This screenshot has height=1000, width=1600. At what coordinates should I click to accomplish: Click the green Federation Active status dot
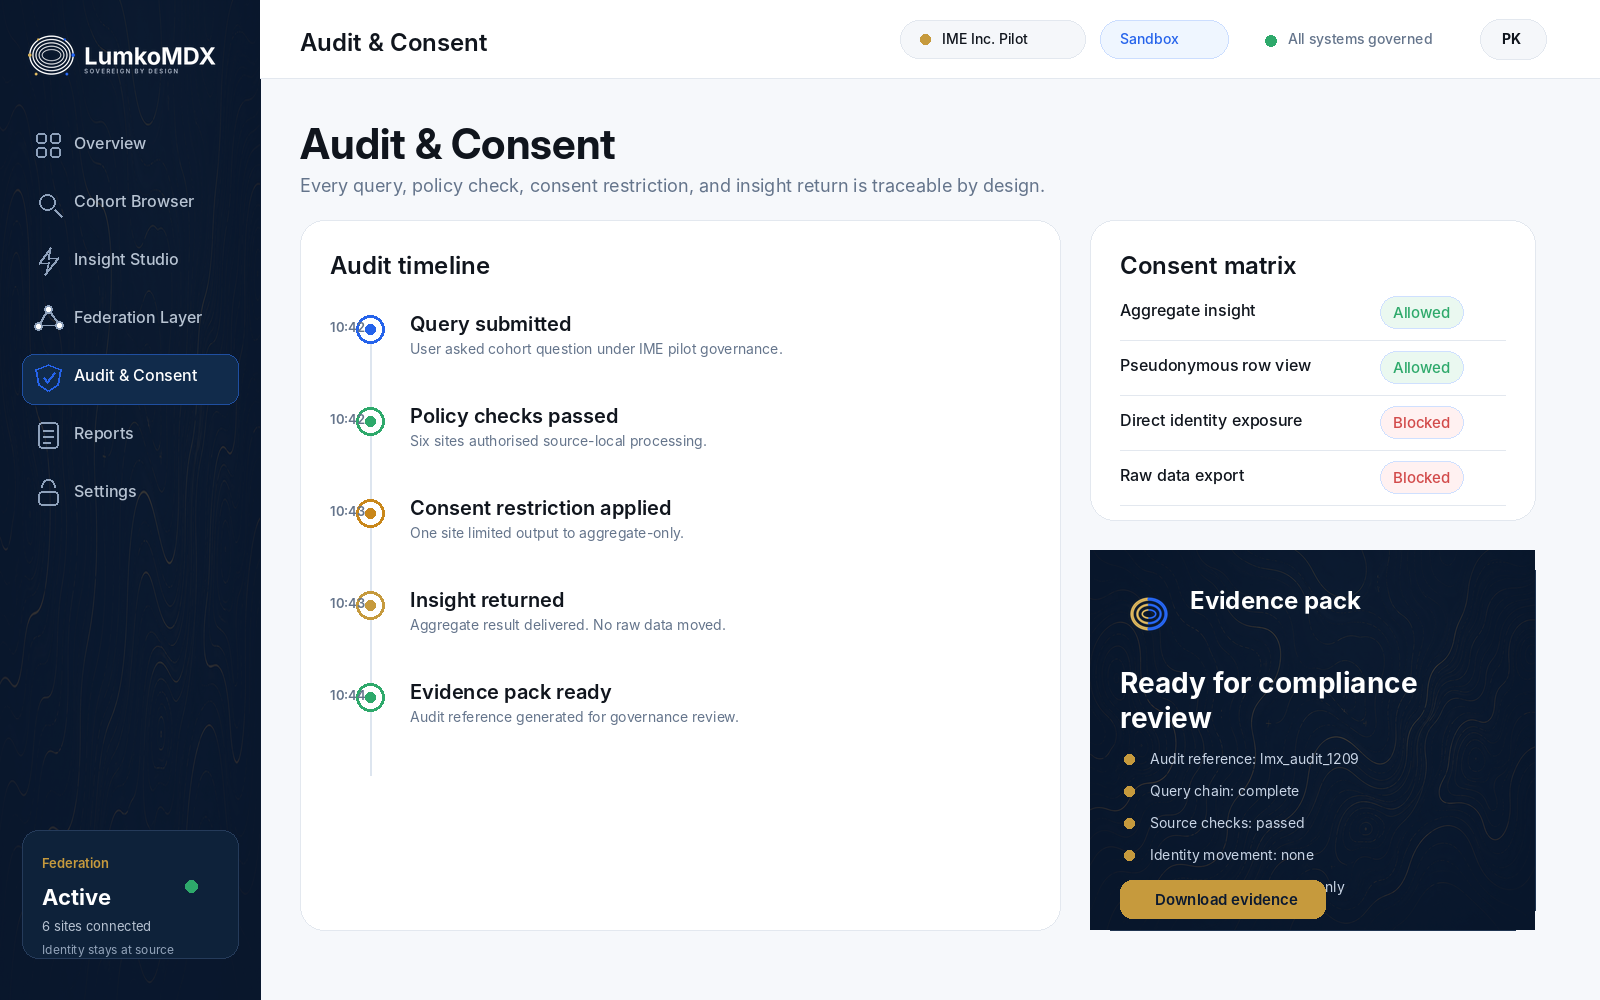point(191,886)
